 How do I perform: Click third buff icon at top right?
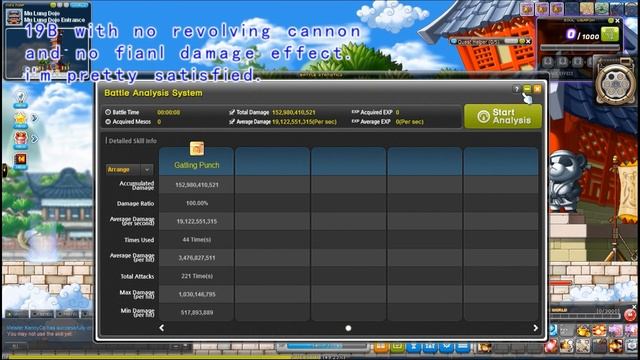[x=557, y=9]
